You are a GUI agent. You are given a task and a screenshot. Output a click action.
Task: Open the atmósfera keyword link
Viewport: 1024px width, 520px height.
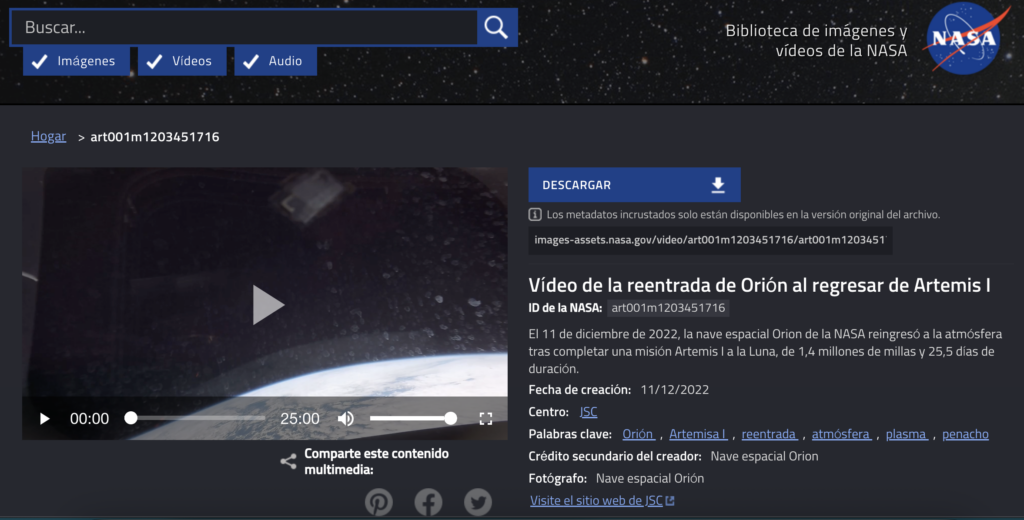pyautogui.click(x=840, y=434)
